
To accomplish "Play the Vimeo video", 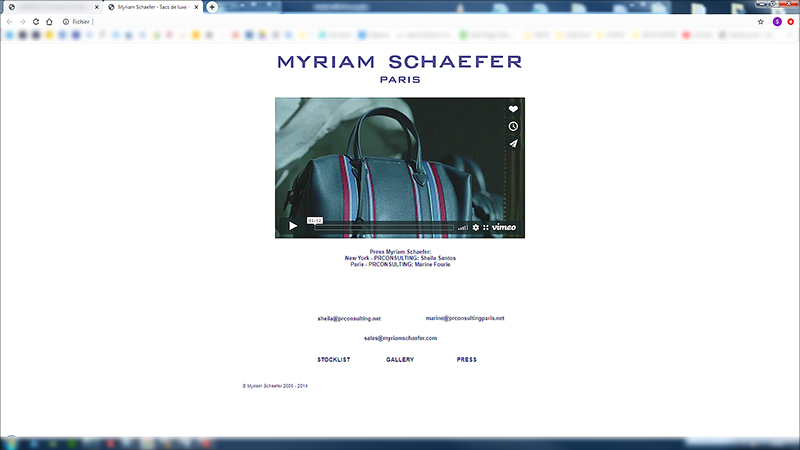I will click(293, 227).
